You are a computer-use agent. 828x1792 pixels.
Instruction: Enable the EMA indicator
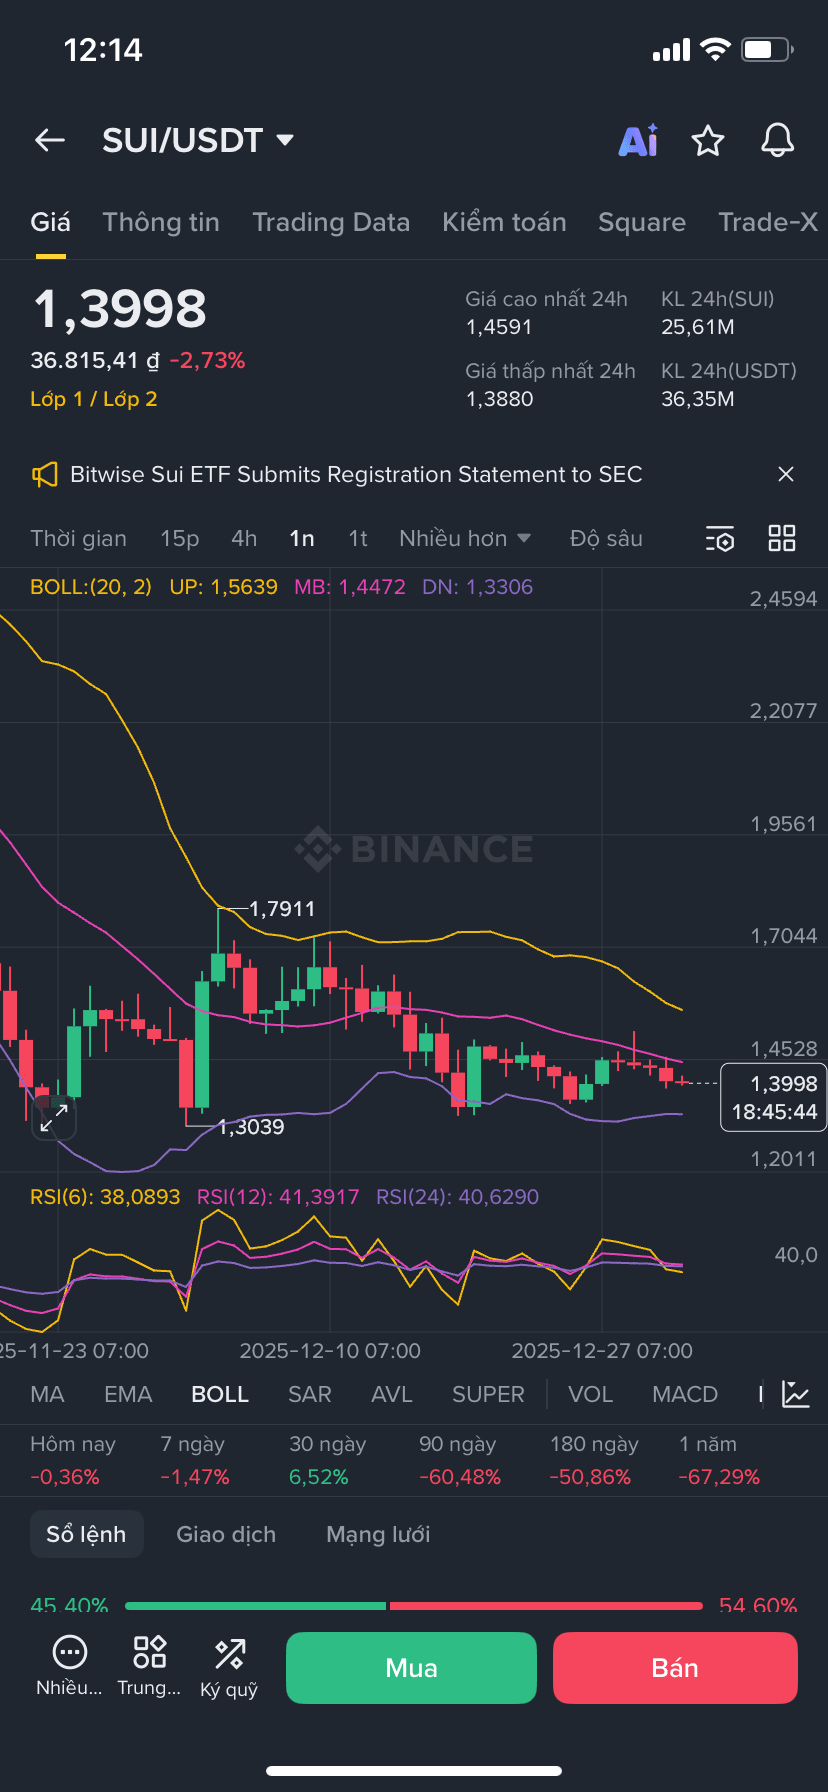tap(128, 1394)
